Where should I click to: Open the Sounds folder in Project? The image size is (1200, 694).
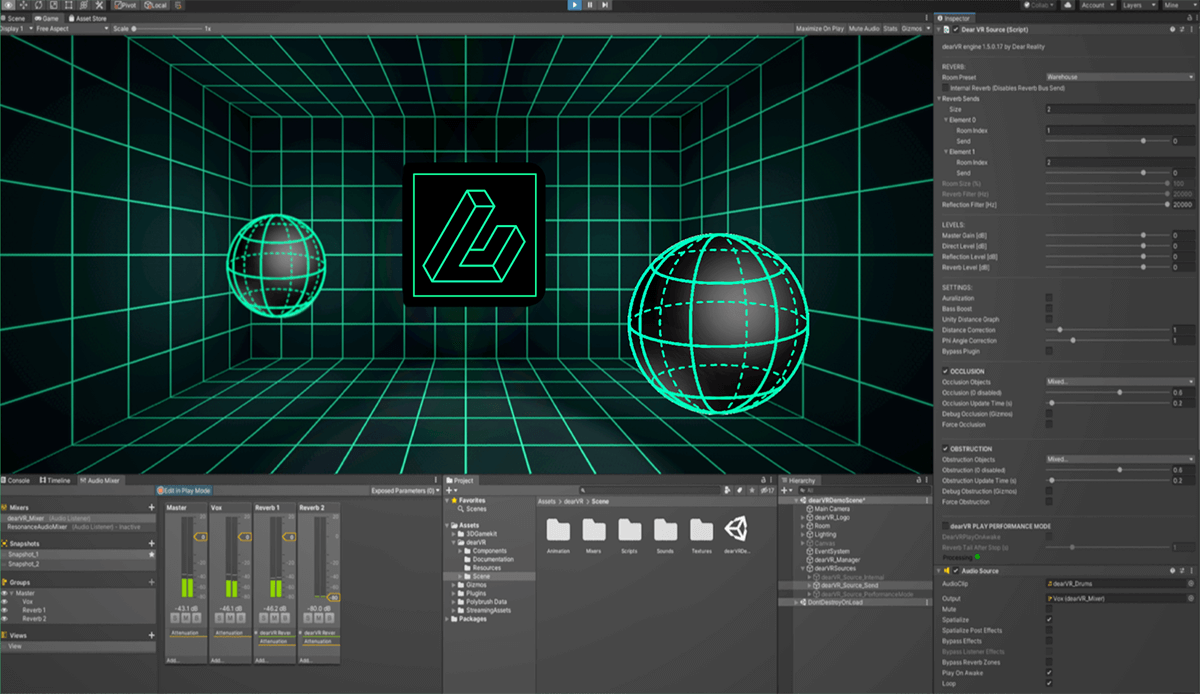[x=666, y=530]
